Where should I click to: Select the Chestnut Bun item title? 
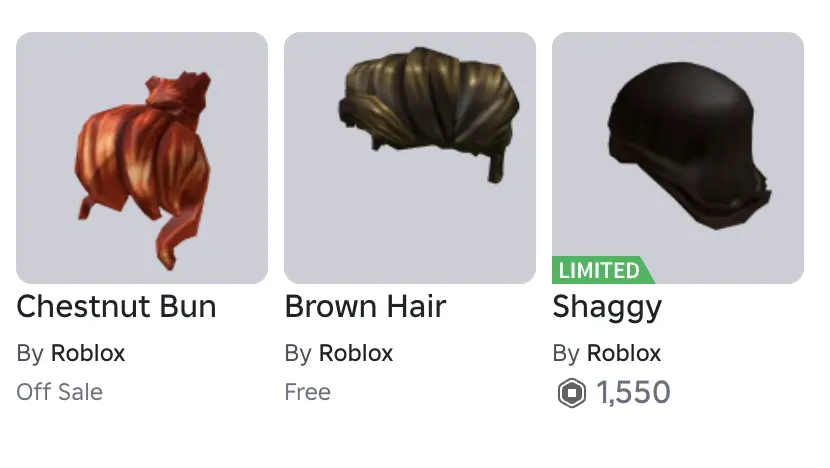tap(116, 307)
